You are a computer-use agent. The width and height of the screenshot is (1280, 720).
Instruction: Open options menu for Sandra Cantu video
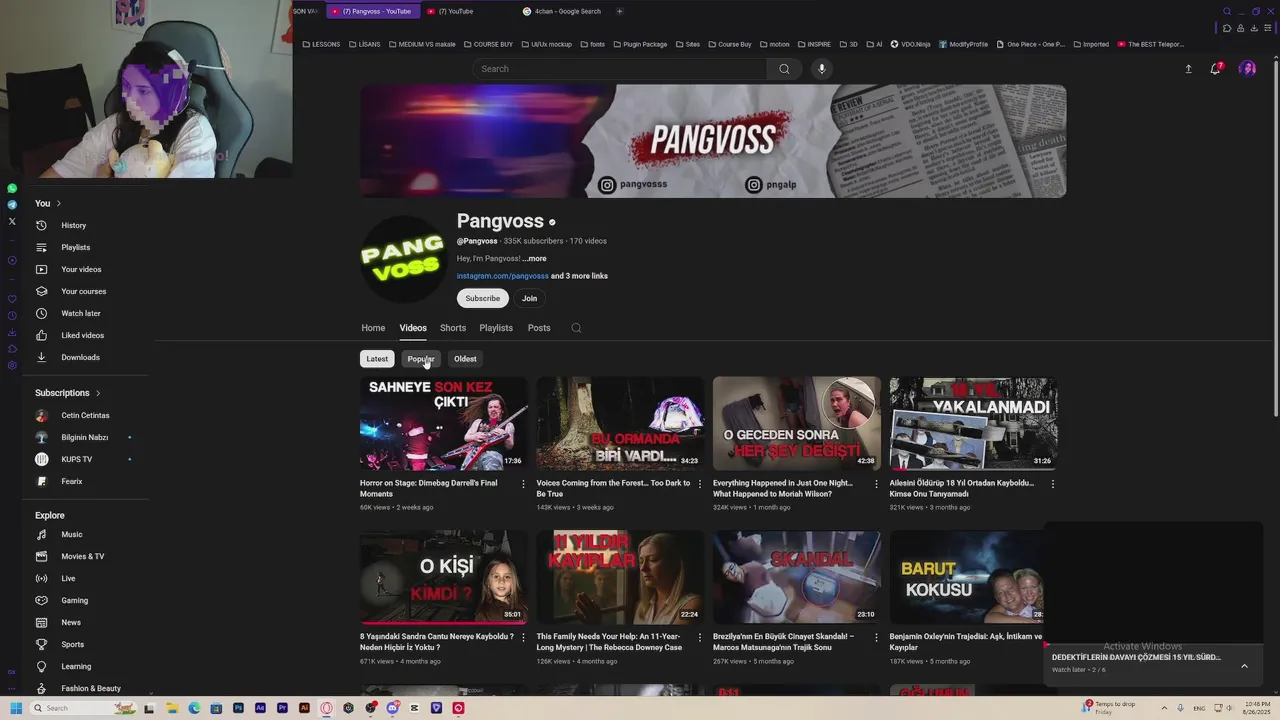(x=523, y=637)
